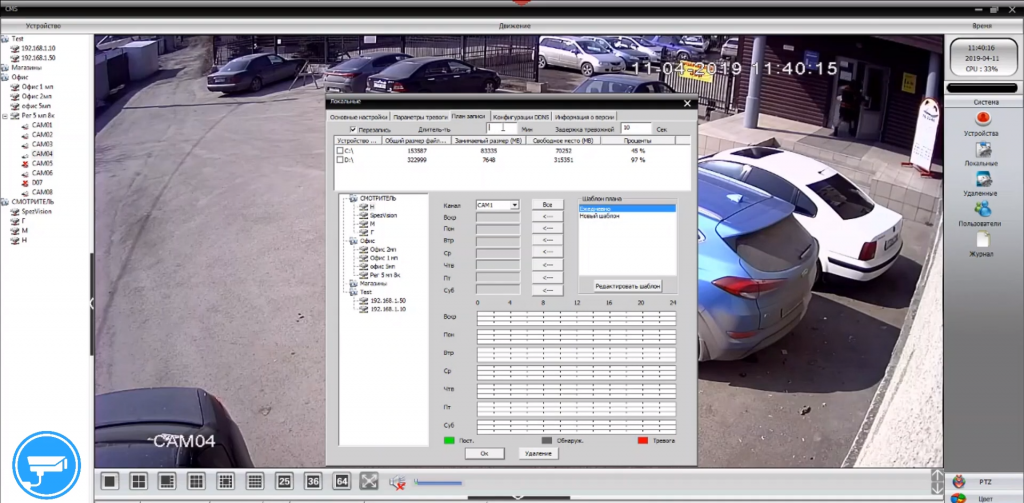Adjust the volume slider near speaker icon
Screen dimensions: 1024x503
click(438, 484)
